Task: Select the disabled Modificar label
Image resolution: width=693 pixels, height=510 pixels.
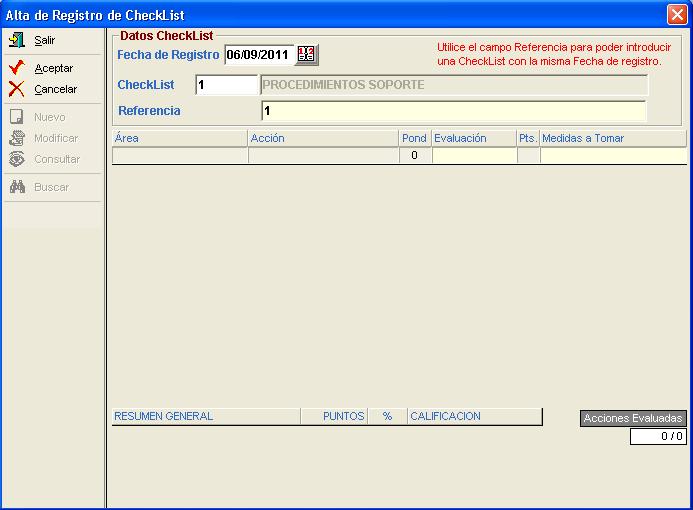Action: [x=56, y=138]
